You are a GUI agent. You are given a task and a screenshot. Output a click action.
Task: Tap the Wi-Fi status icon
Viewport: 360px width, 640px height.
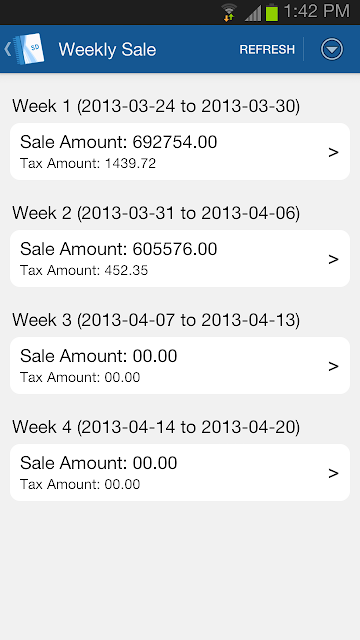[x=229, y=12]
